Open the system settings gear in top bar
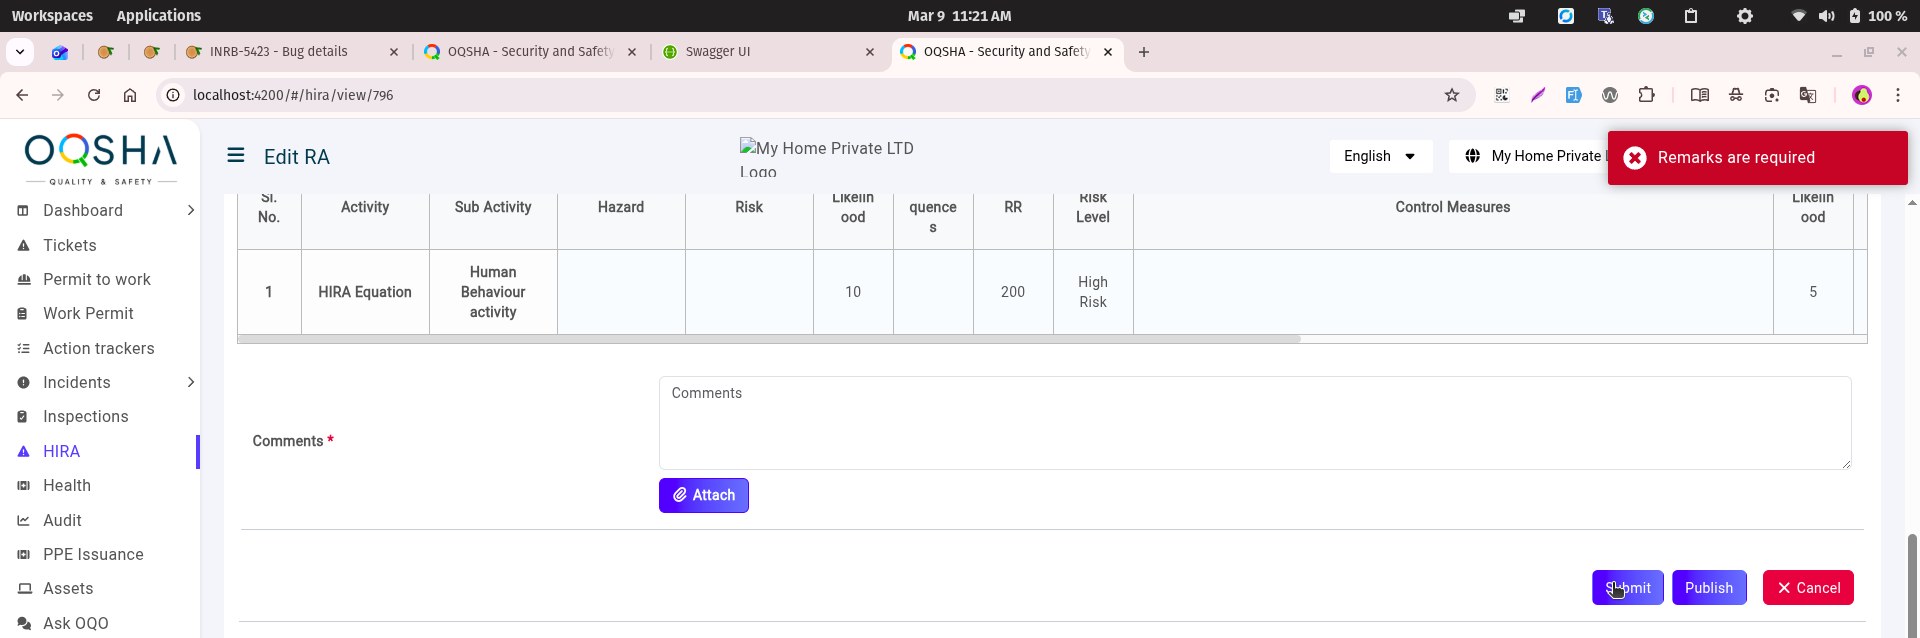1920x638 pixels. point(1745,16)
